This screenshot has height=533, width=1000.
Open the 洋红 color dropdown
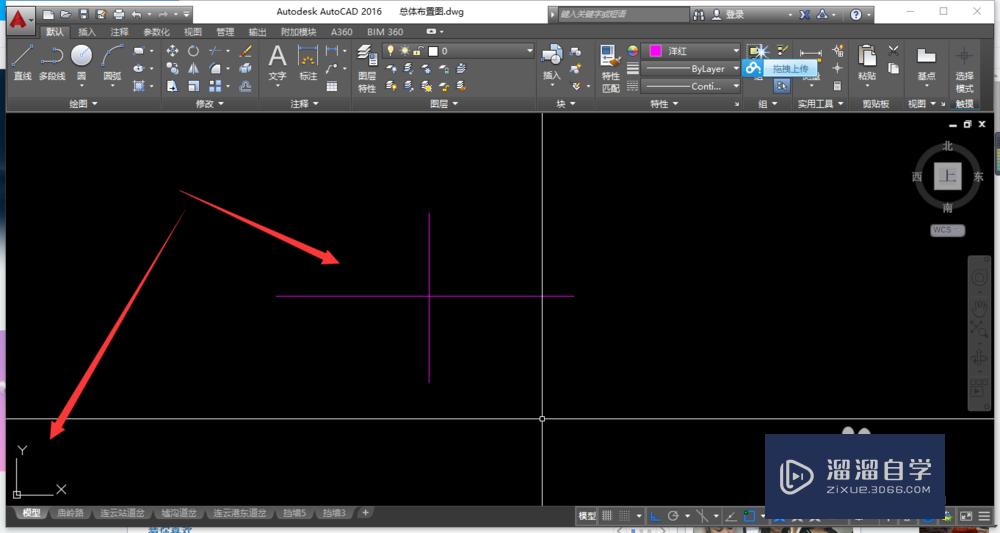pyautogui.click(x=691, y=50)
